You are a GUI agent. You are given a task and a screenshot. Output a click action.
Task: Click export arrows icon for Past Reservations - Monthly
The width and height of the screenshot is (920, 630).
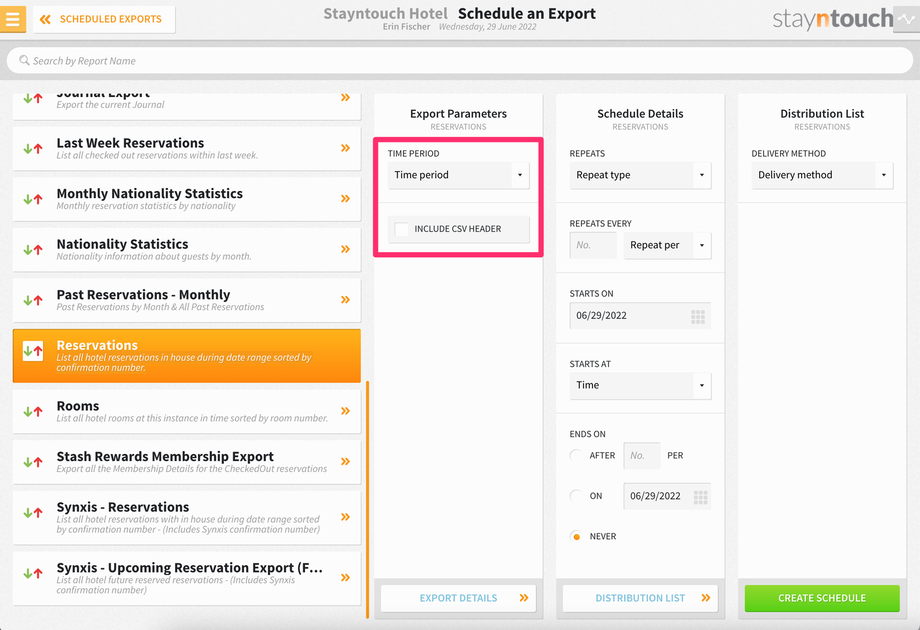pos(33,300)
